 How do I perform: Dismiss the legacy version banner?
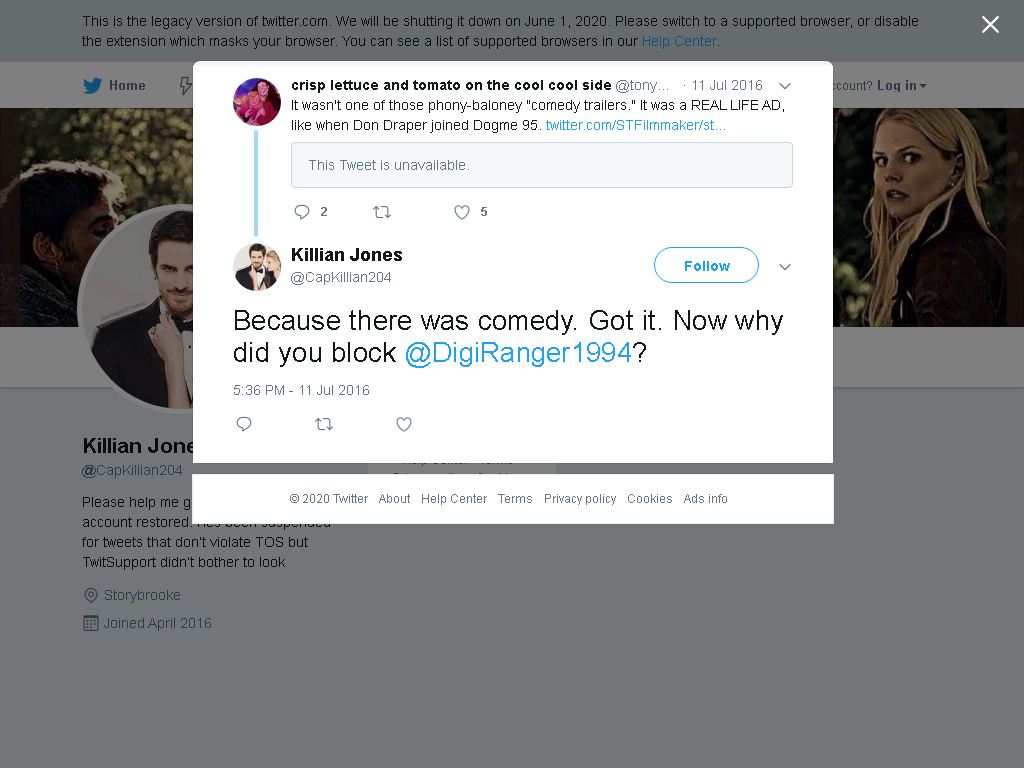[990, 24]
